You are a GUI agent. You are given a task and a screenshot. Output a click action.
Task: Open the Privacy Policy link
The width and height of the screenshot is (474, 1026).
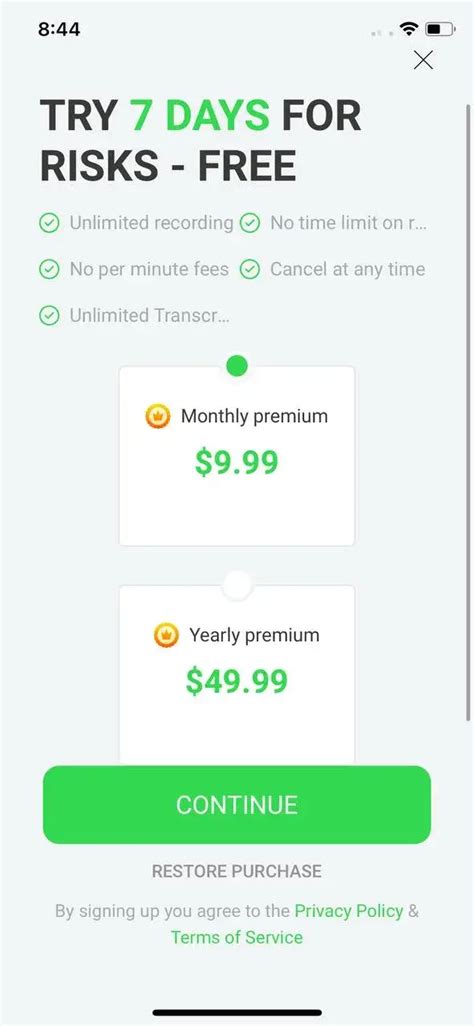pos(348,911)
